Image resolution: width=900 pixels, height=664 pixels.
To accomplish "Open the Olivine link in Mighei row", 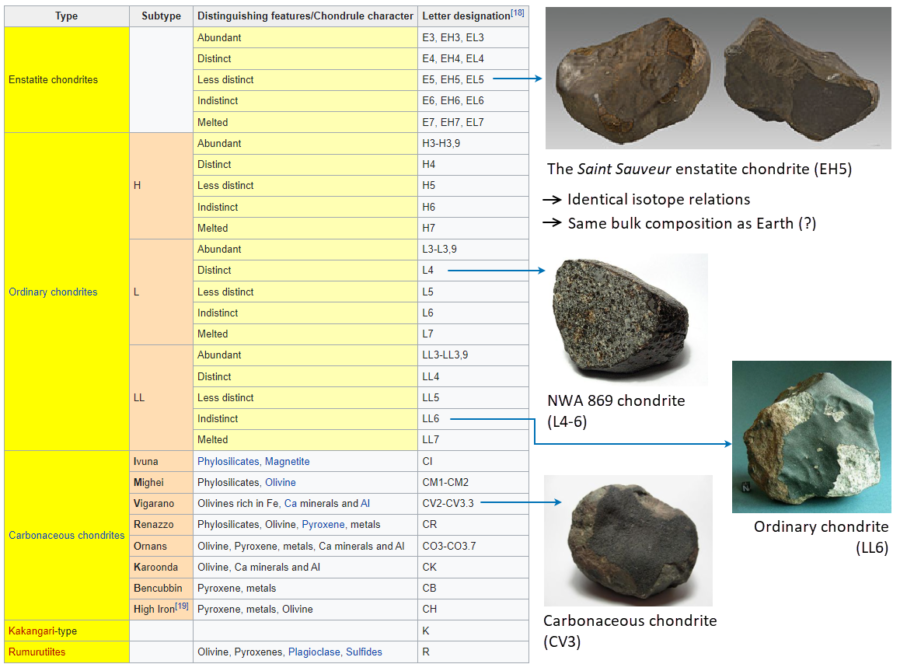I will [x=282, y=482].
